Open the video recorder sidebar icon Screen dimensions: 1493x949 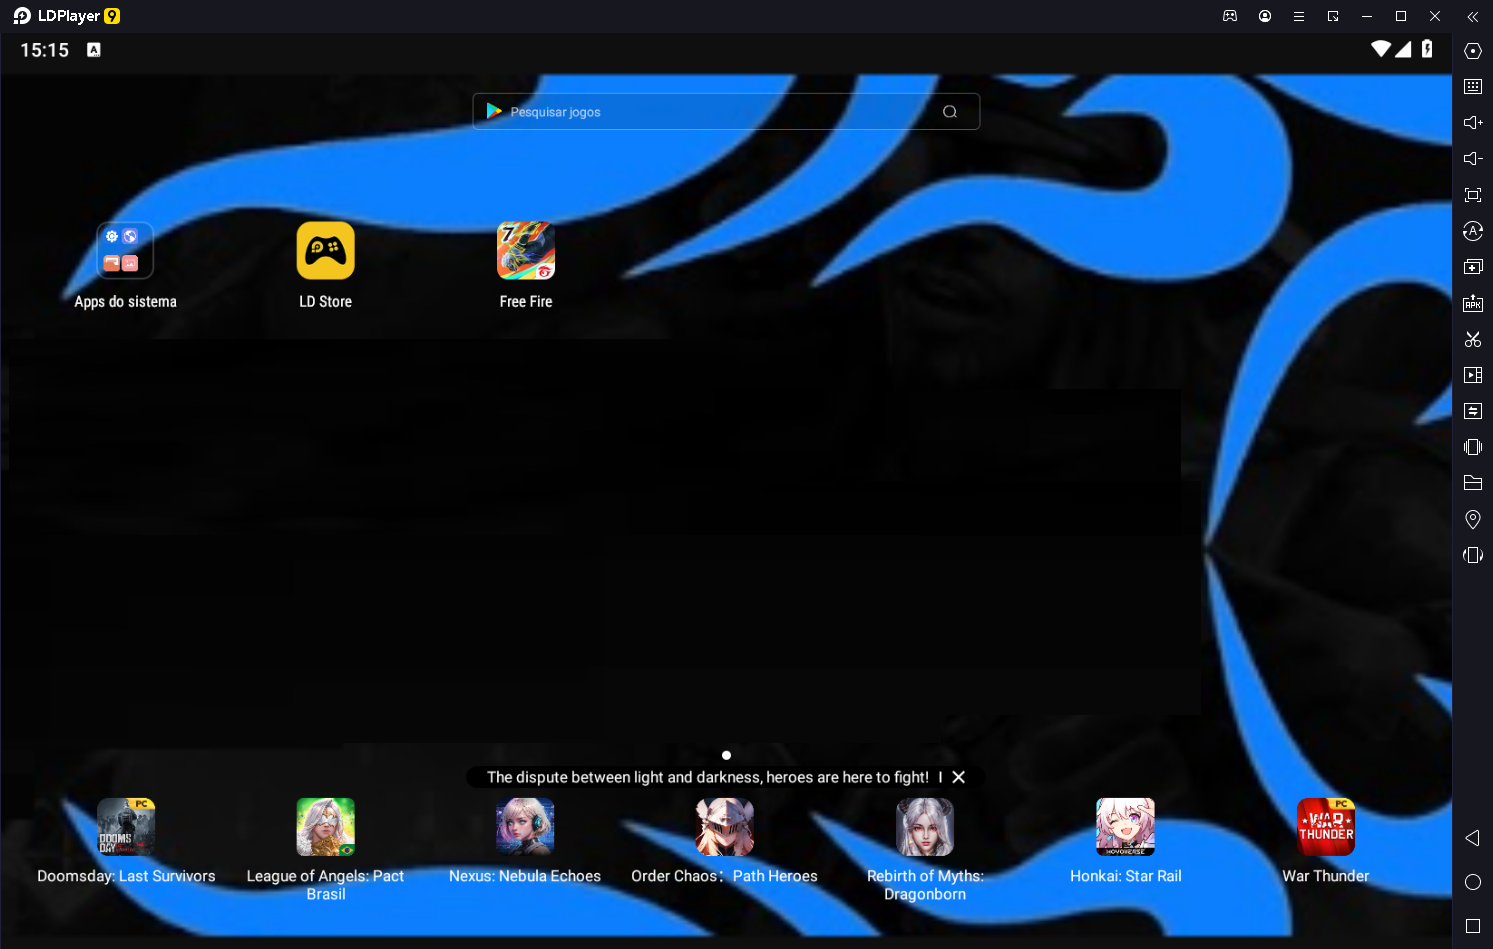pyautogui.click(x=1473, y=375)
